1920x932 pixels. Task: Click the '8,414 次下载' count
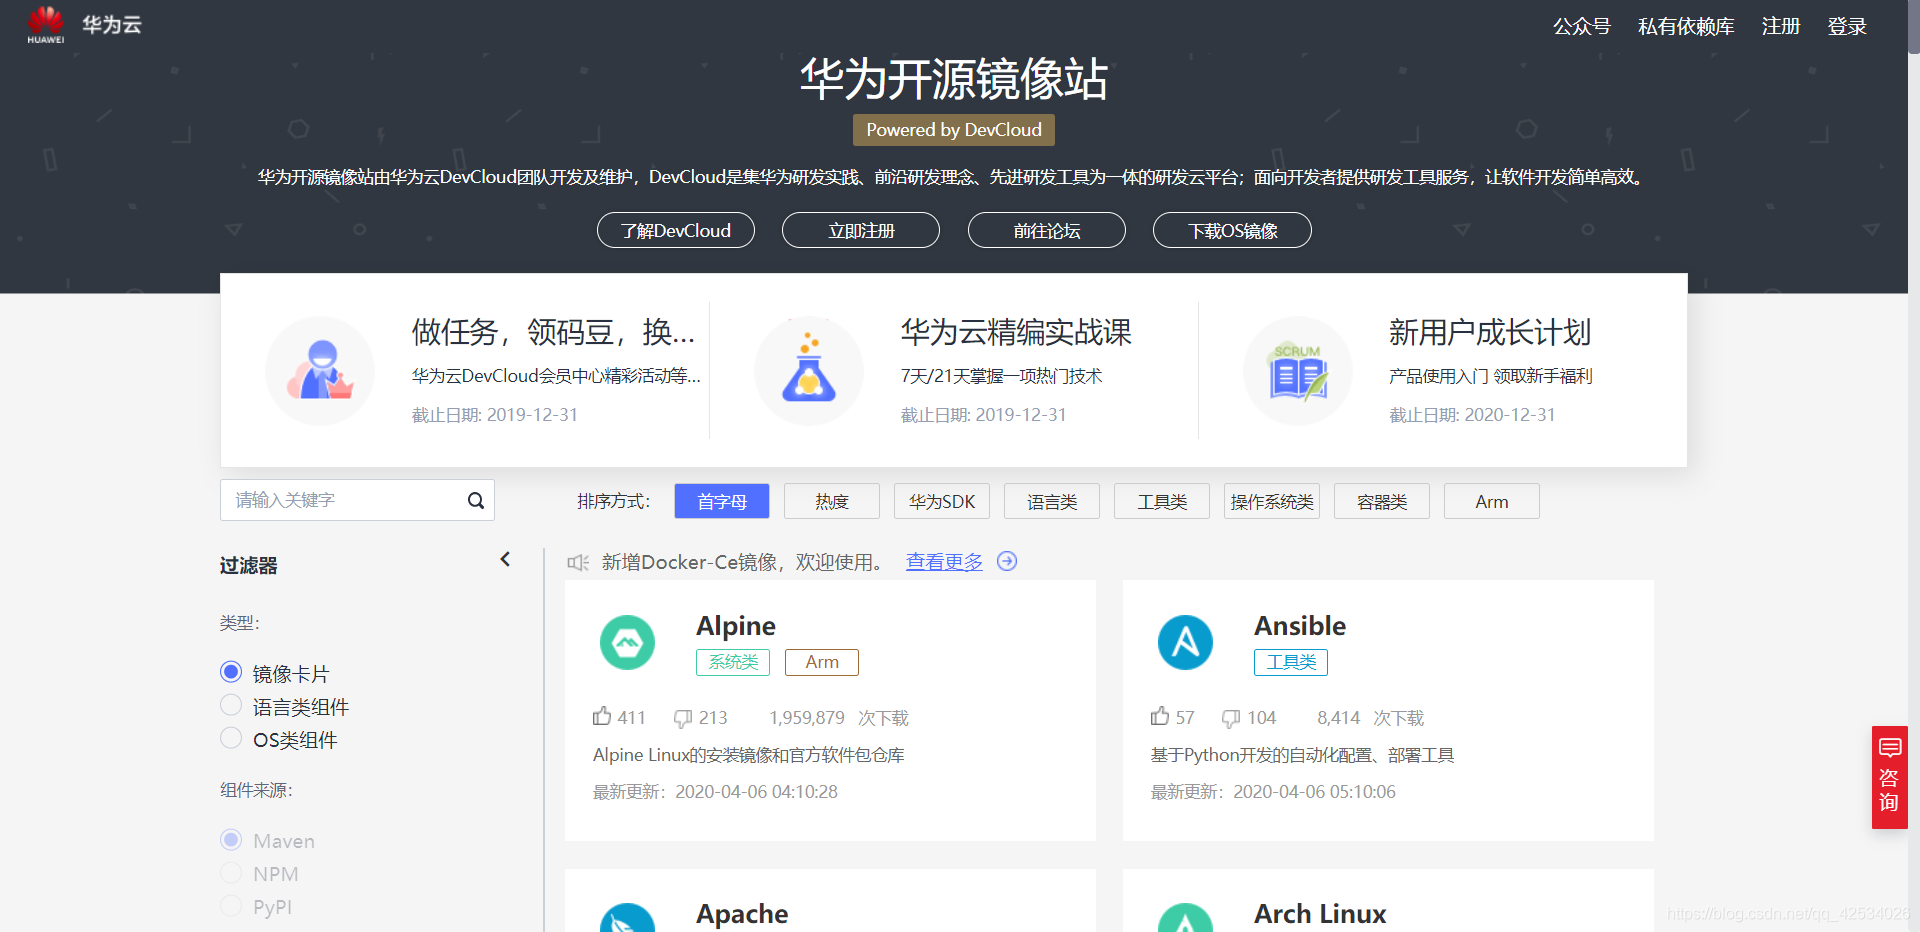coord(1370,718)
